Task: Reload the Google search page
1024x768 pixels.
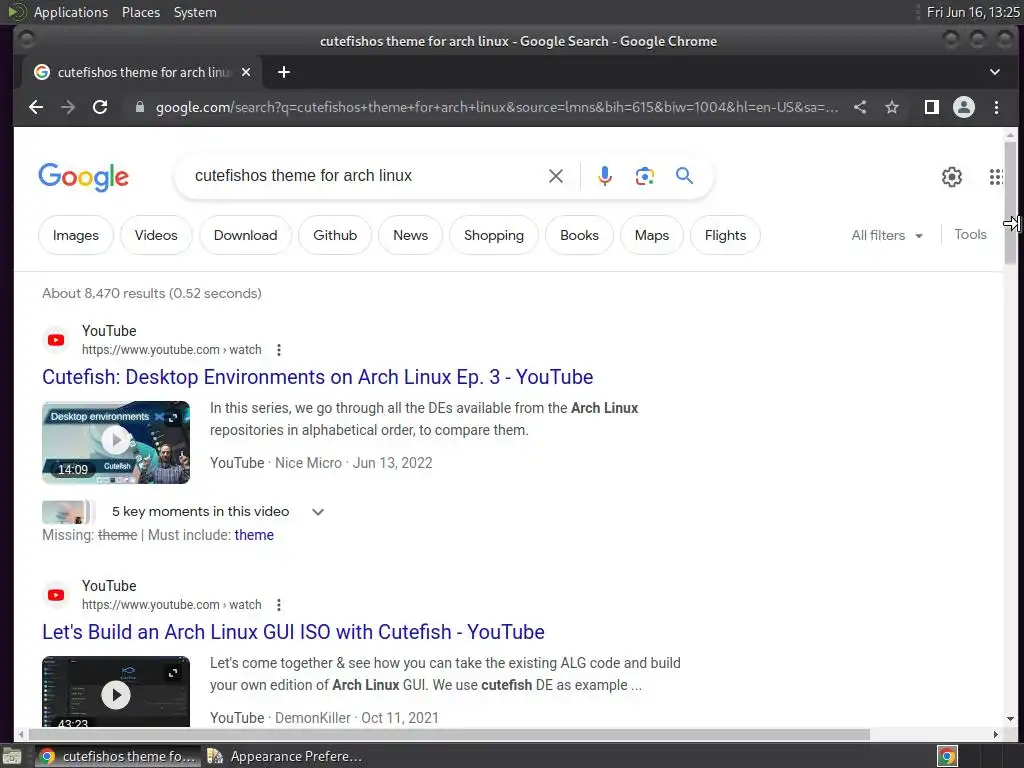Action: click(100, 107)
